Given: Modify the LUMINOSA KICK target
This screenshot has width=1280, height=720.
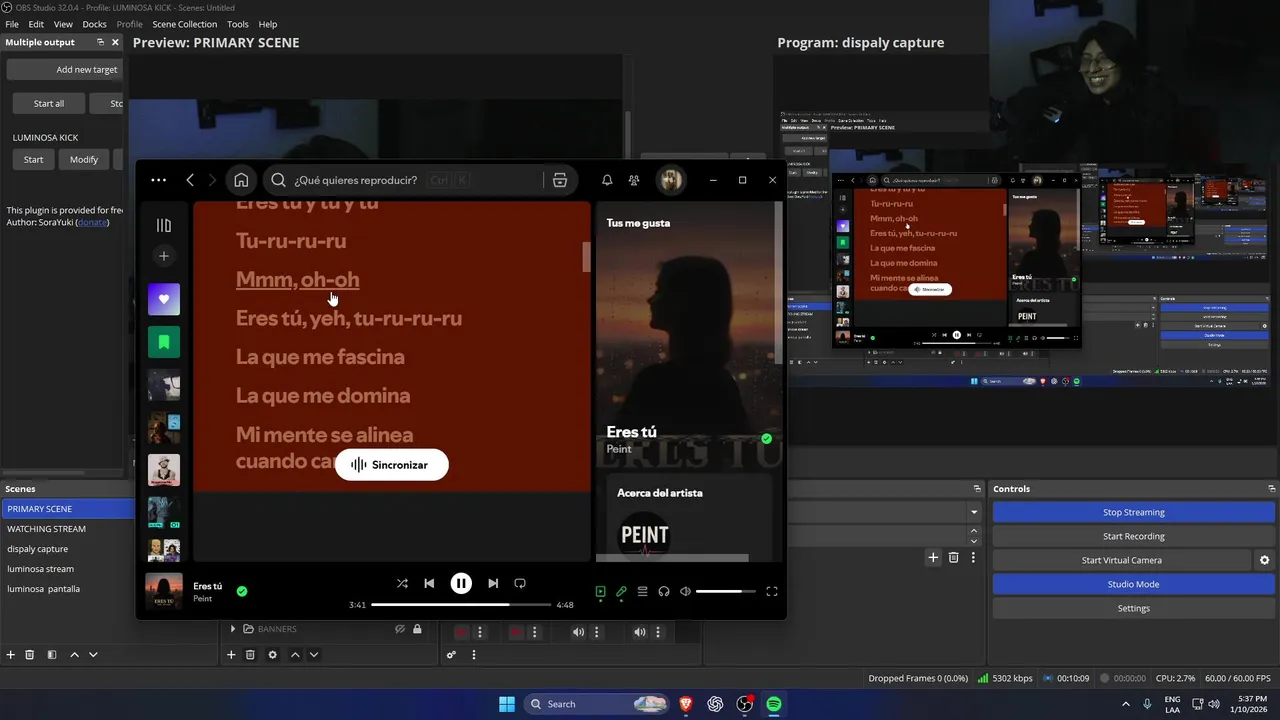Looking at the screenshot, I should (x=84, y=159).
